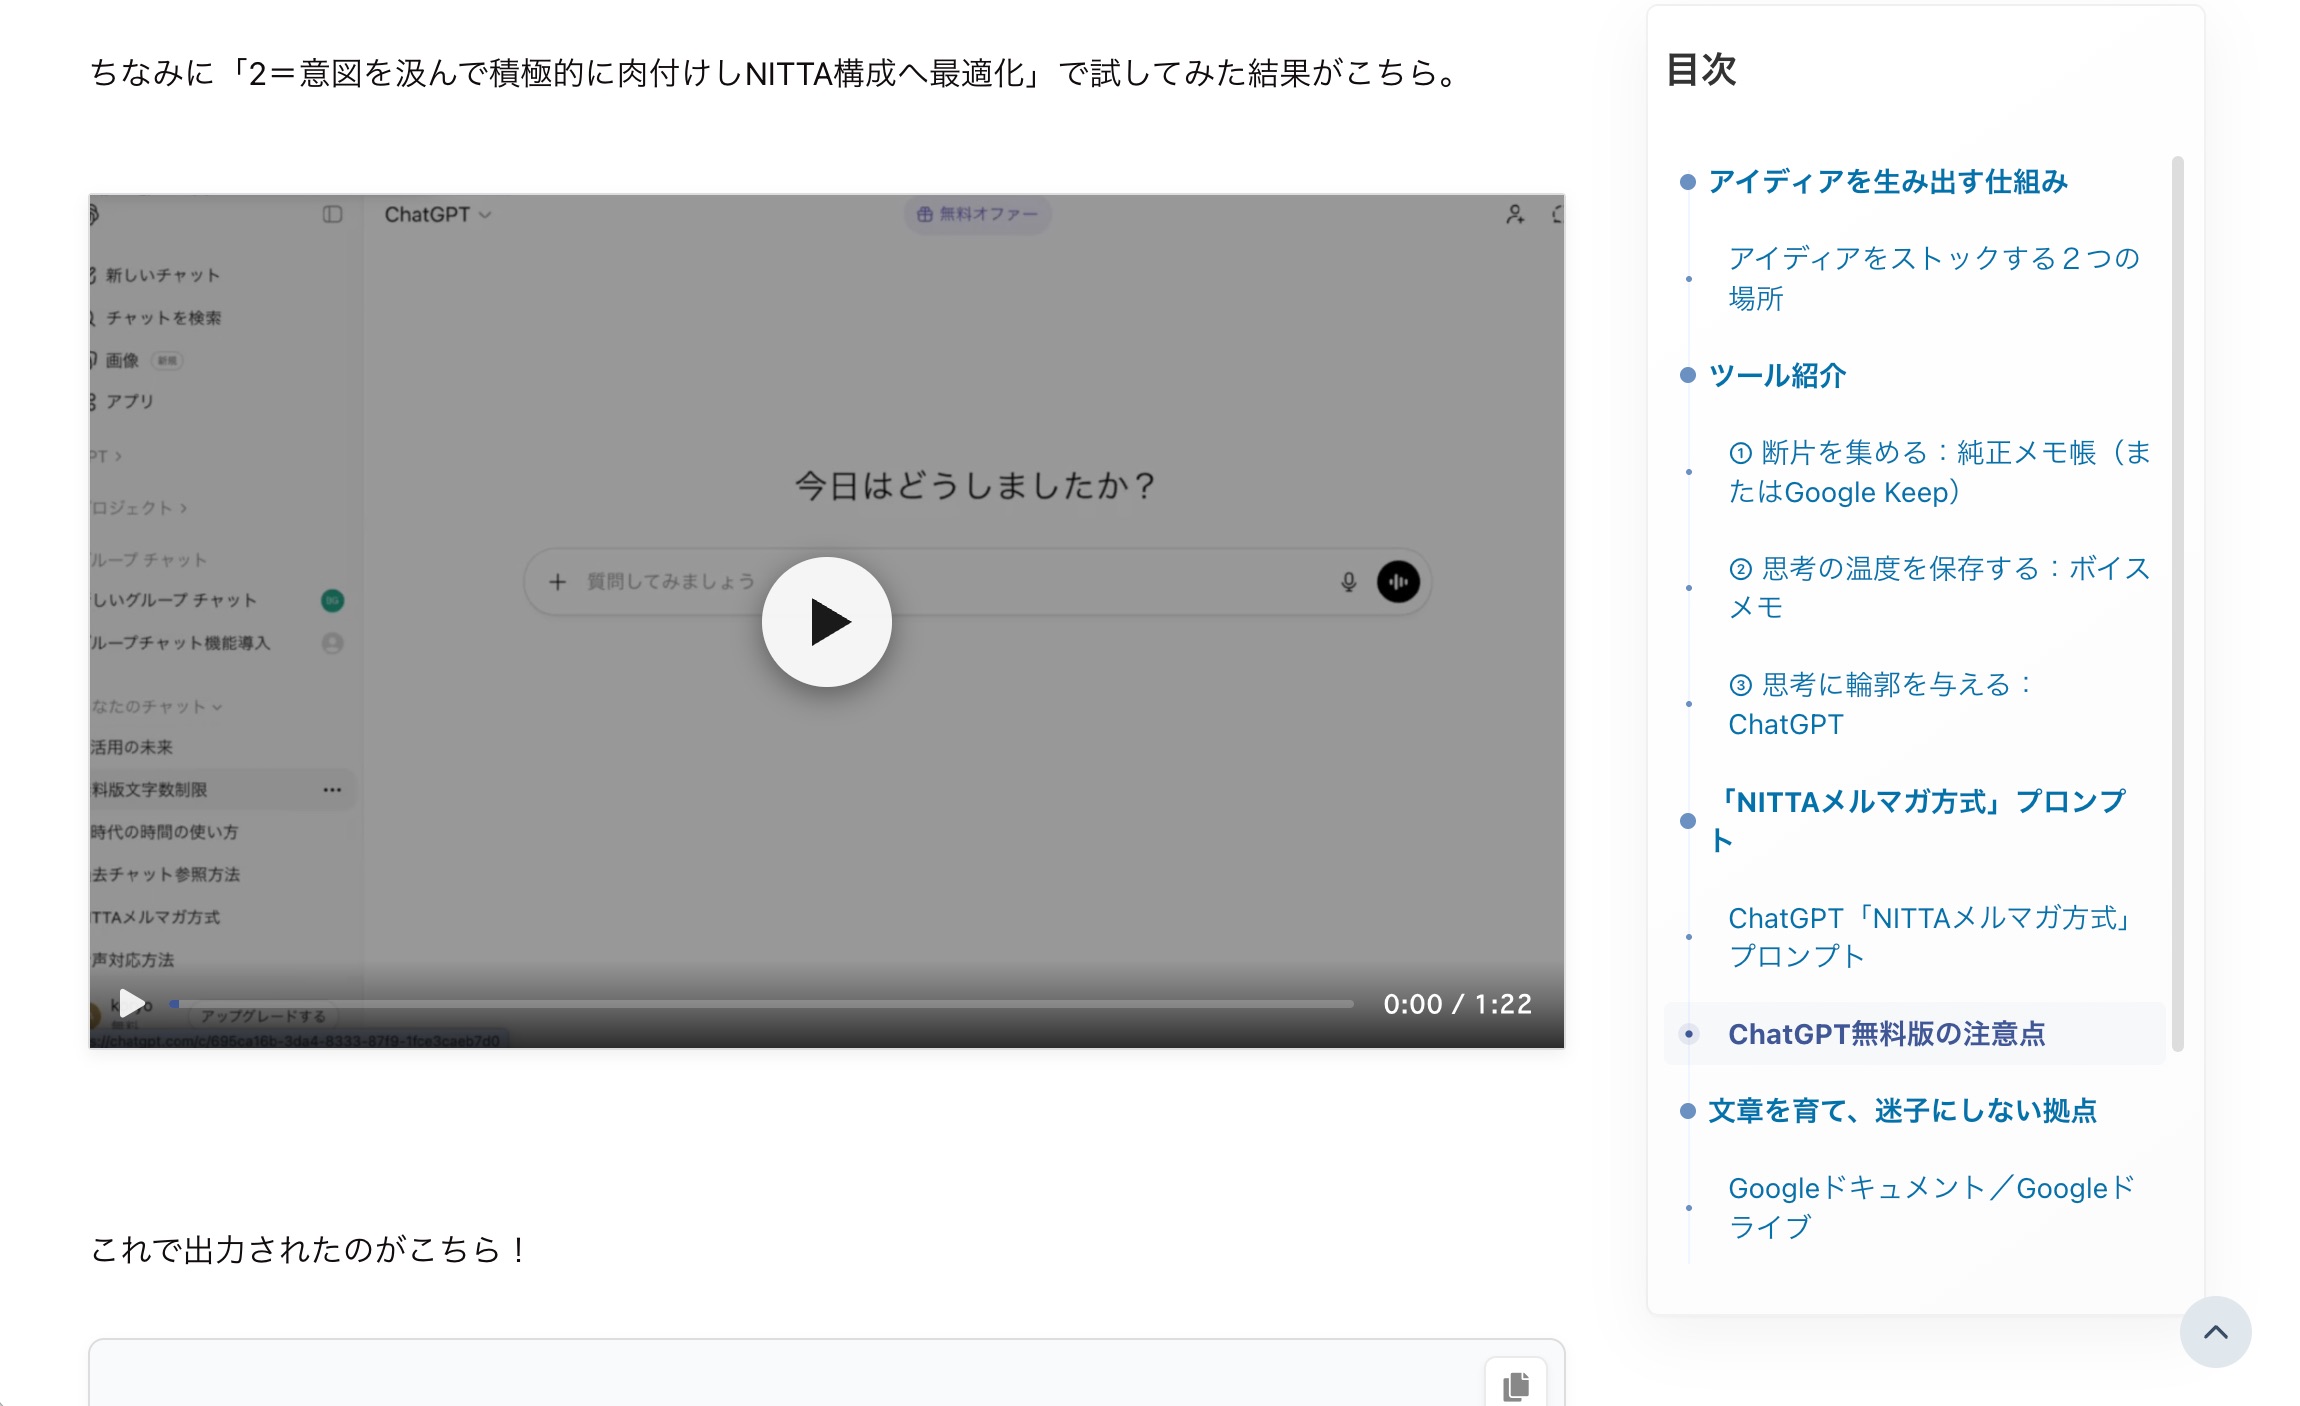This screenshot has width=2300, height=1406.
Task: Click the table of contents scrollbar
Action: (2177, 600)
